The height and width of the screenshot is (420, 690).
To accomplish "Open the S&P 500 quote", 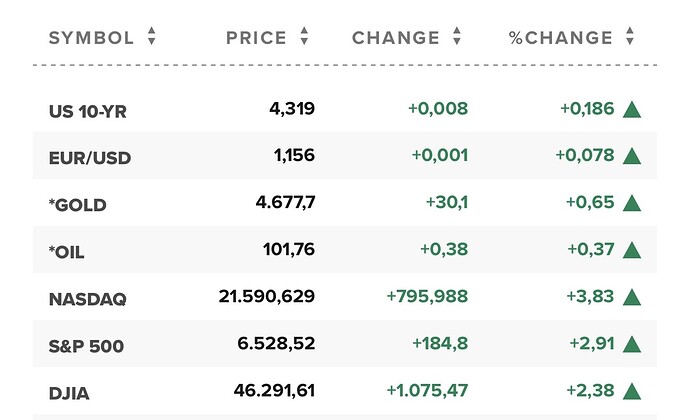I will pos(86,346).
